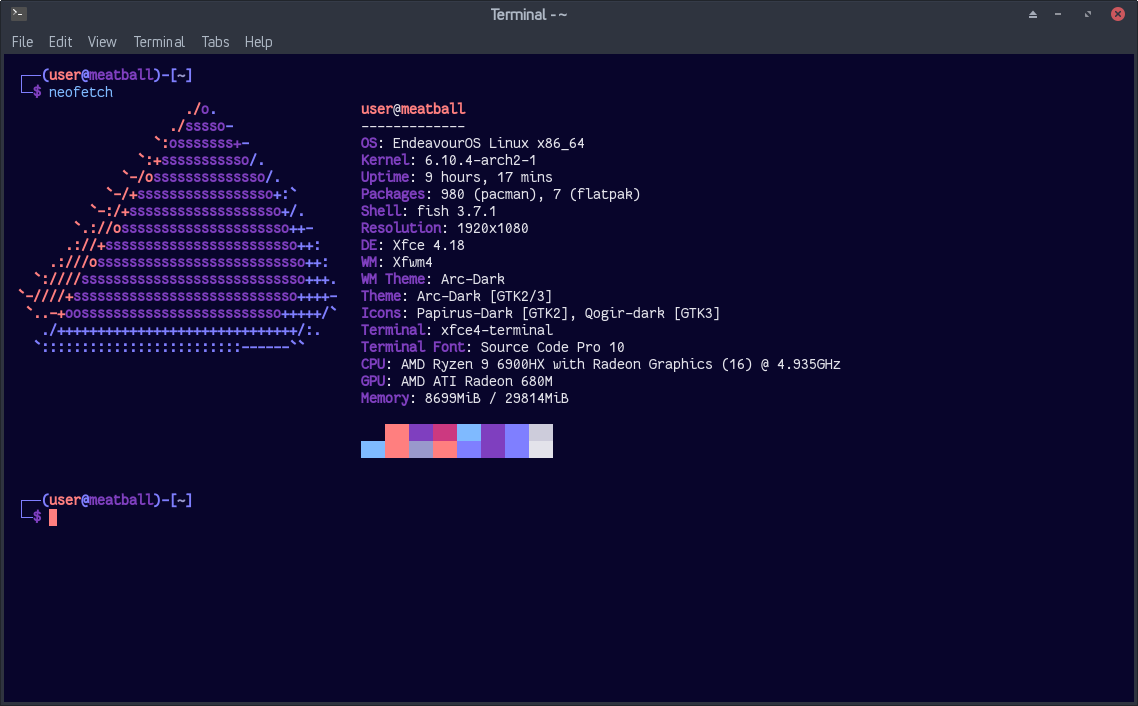Click the Memory usage line in output
The width and height of the screenshot is (1138, 706).
coord(465,398)
